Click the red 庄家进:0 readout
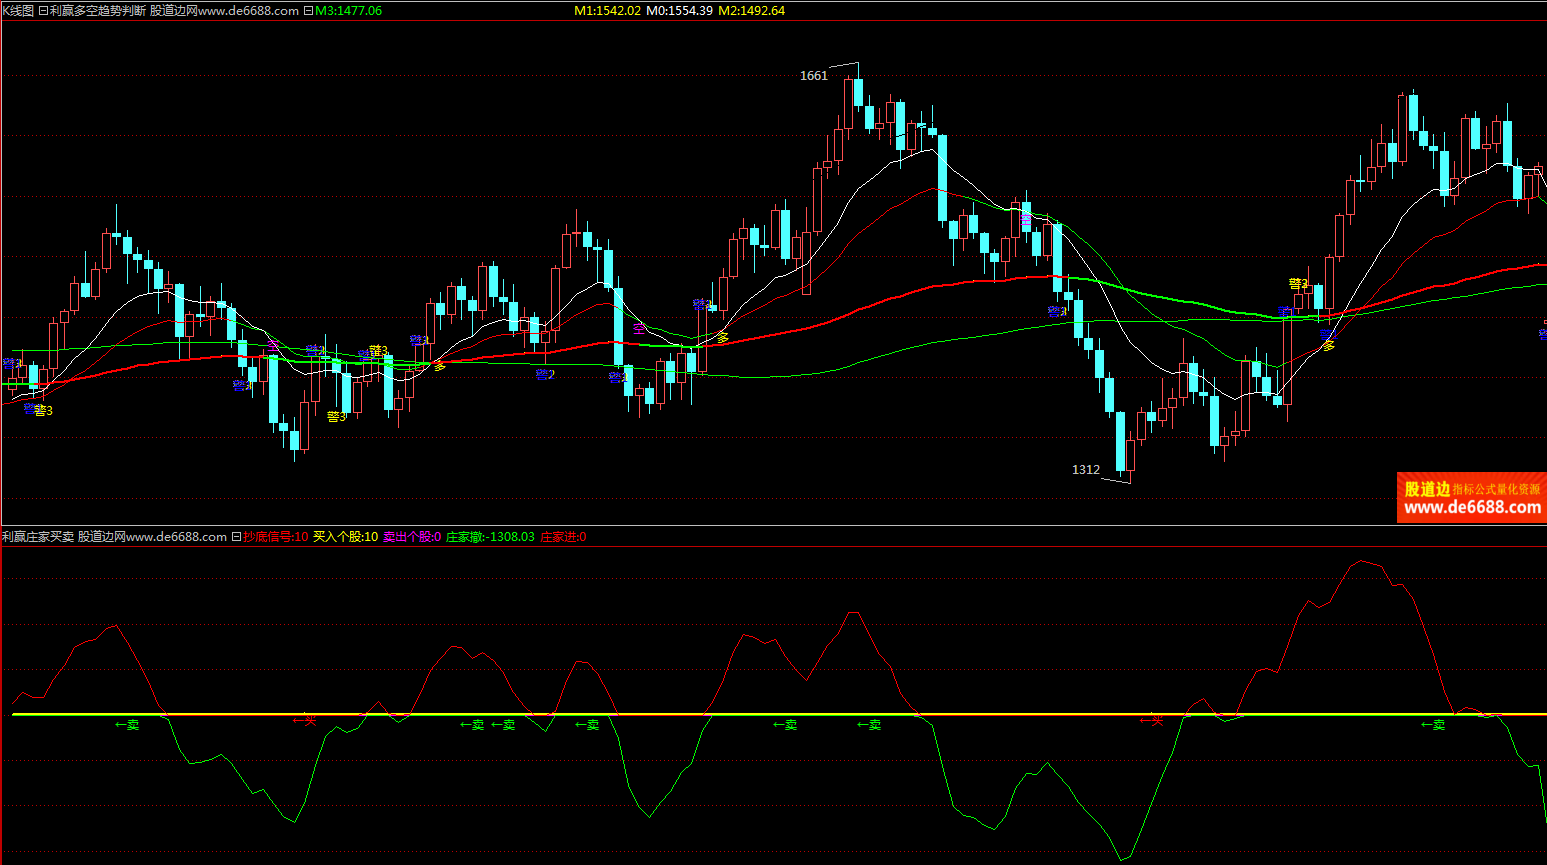The image size is (1547, 865). click(x=563, y=537)
